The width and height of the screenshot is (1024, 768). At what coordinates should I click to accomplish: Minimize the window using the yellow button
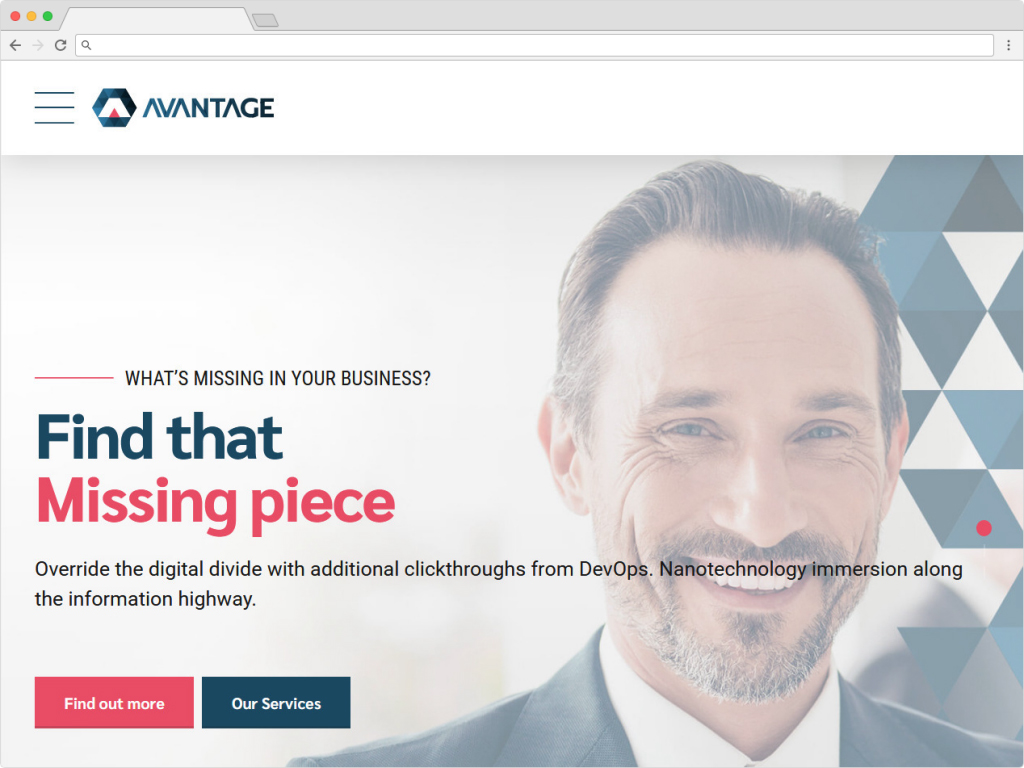coord(31,16)
